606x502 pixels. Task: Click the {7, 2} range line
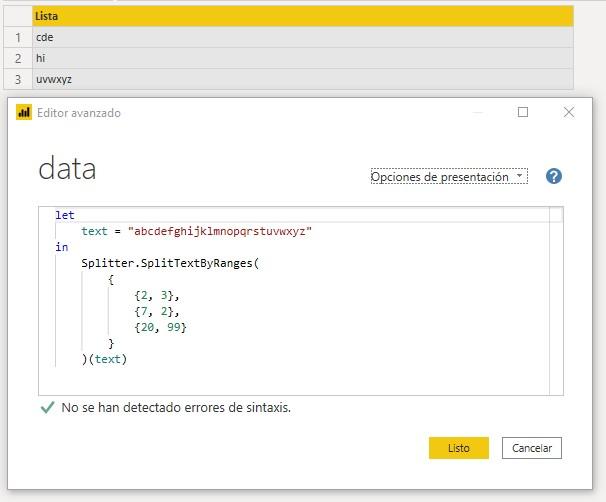(x=157, y=311)
